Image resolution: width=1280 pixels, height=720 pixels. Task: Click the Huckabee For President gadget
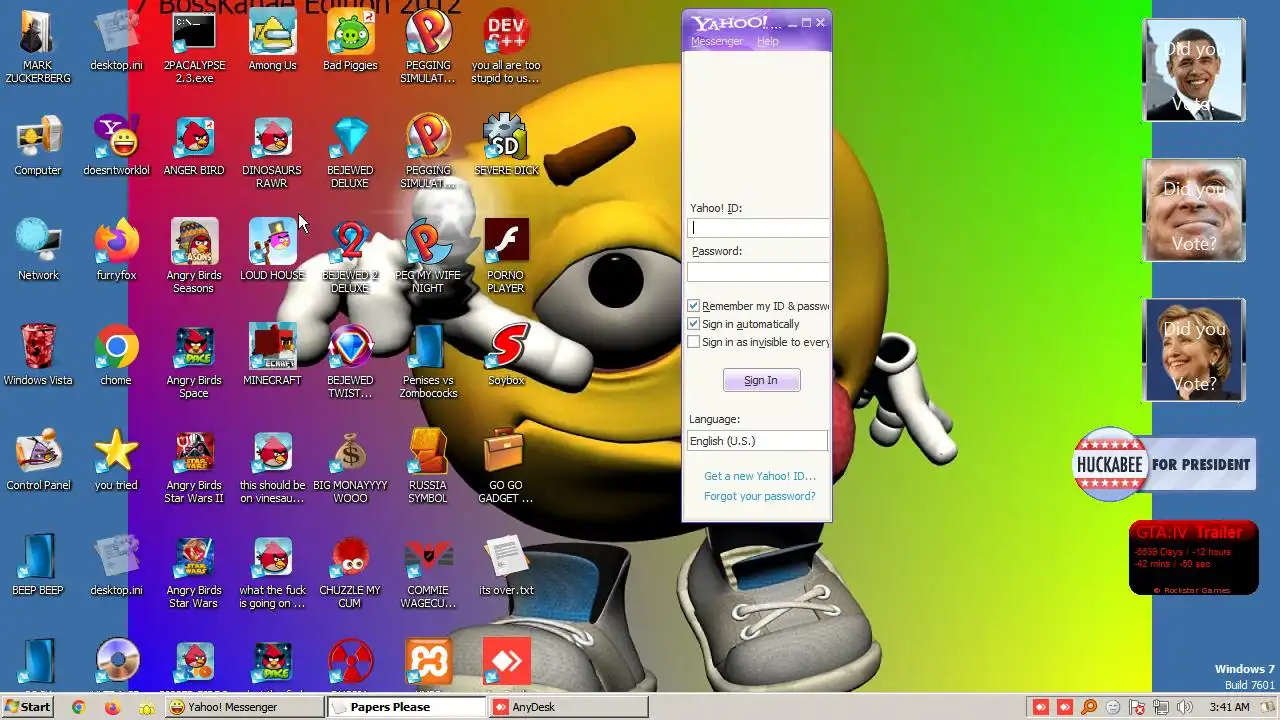(1164, 464)
